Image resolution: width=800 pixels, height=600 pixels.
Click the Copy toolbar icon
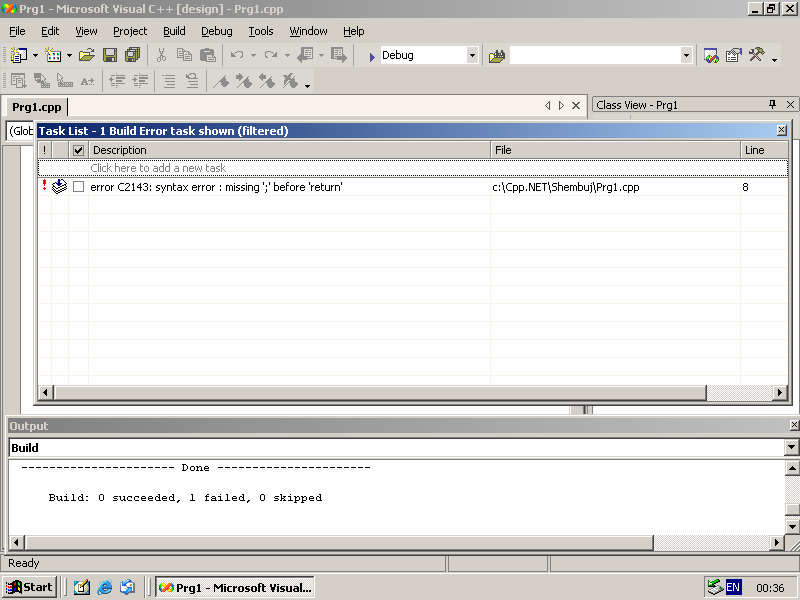click(184, 55)
